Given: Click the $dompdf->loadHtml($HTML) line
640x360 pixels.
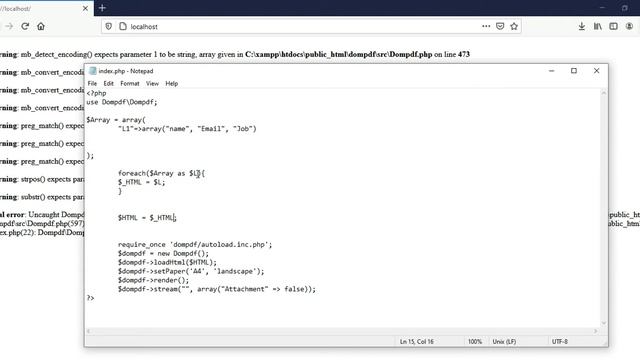Looking at the screenshot, I should tap(167, 262).
